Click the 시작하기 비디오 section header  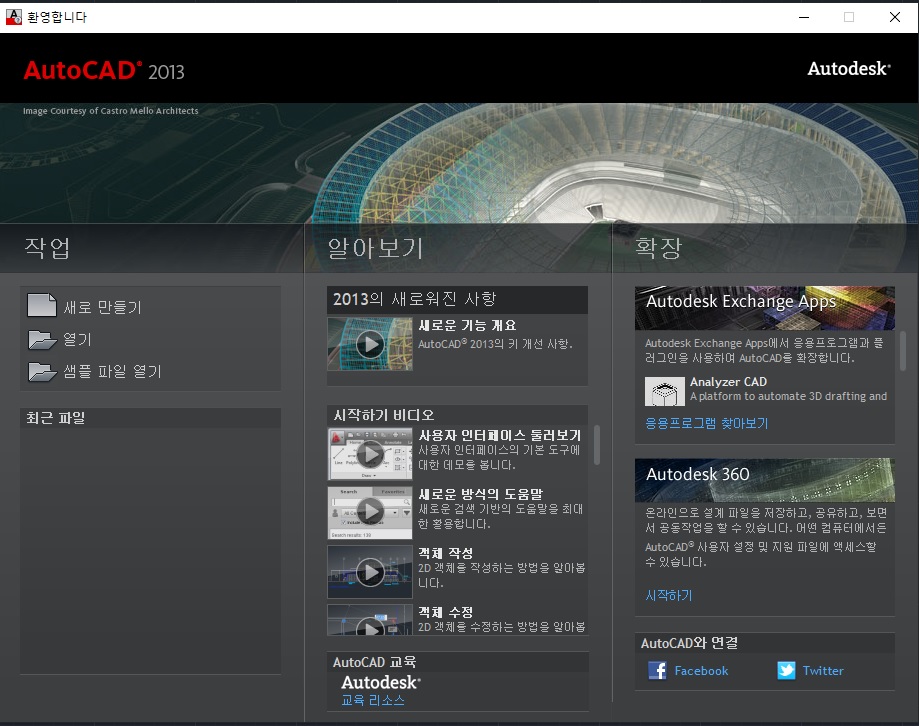[x=457, y=415]
